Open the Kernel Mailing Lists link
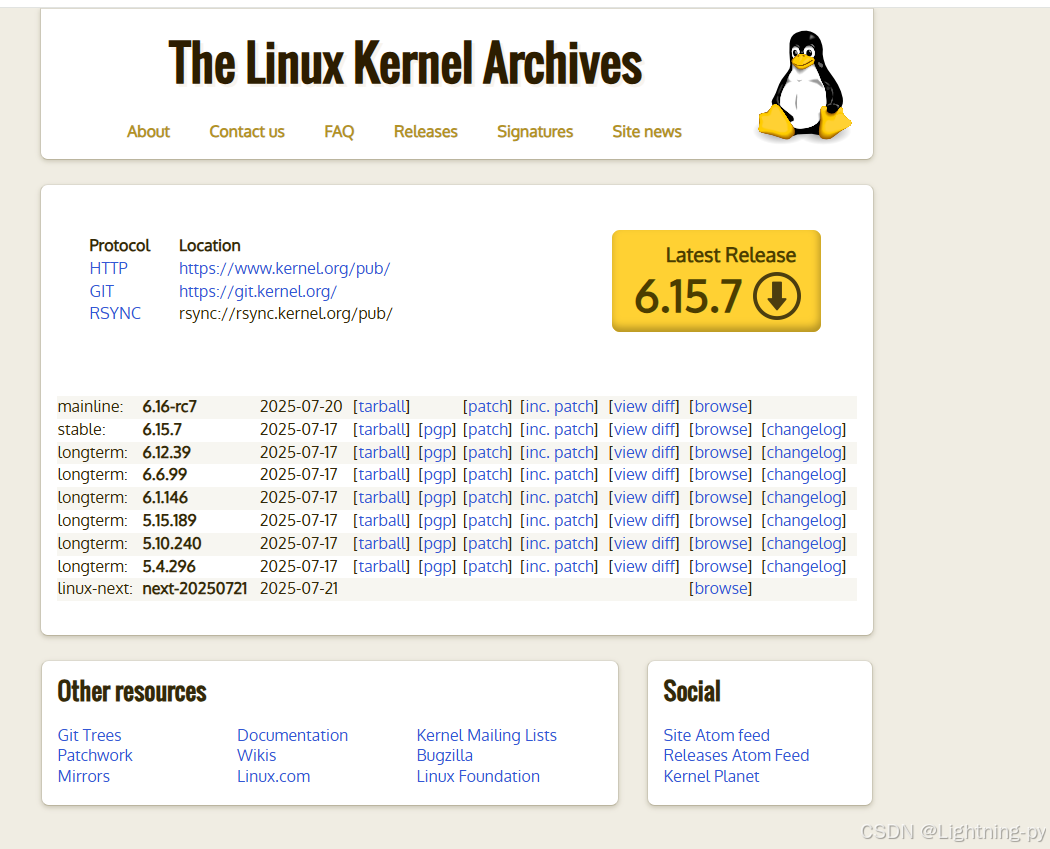This screenshot has height=849, width=1050. click(486, 735)
